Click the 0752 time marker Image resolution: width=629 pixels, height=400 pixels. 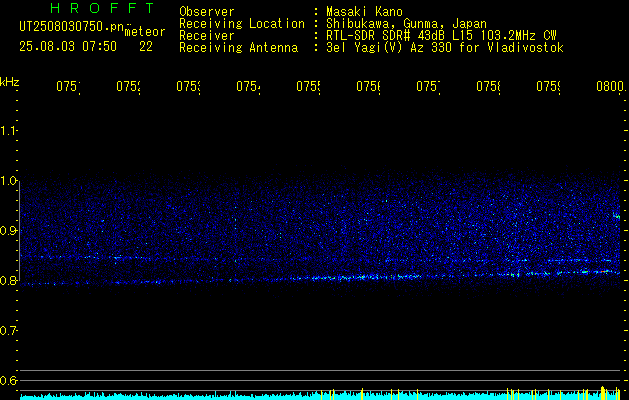point(128,87)
